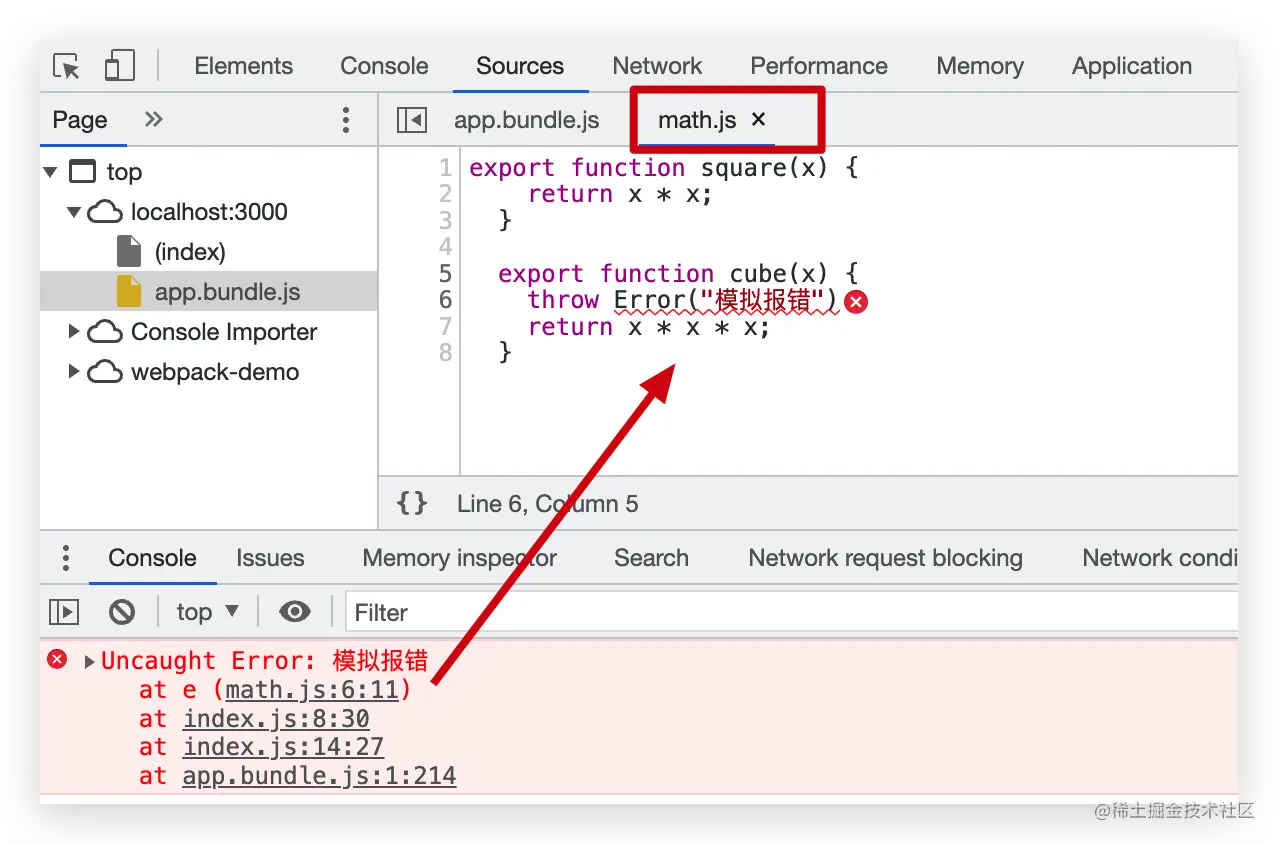The image size is (1278, 844).
Task: Clear the console with the ban icon
Action: 122,611
